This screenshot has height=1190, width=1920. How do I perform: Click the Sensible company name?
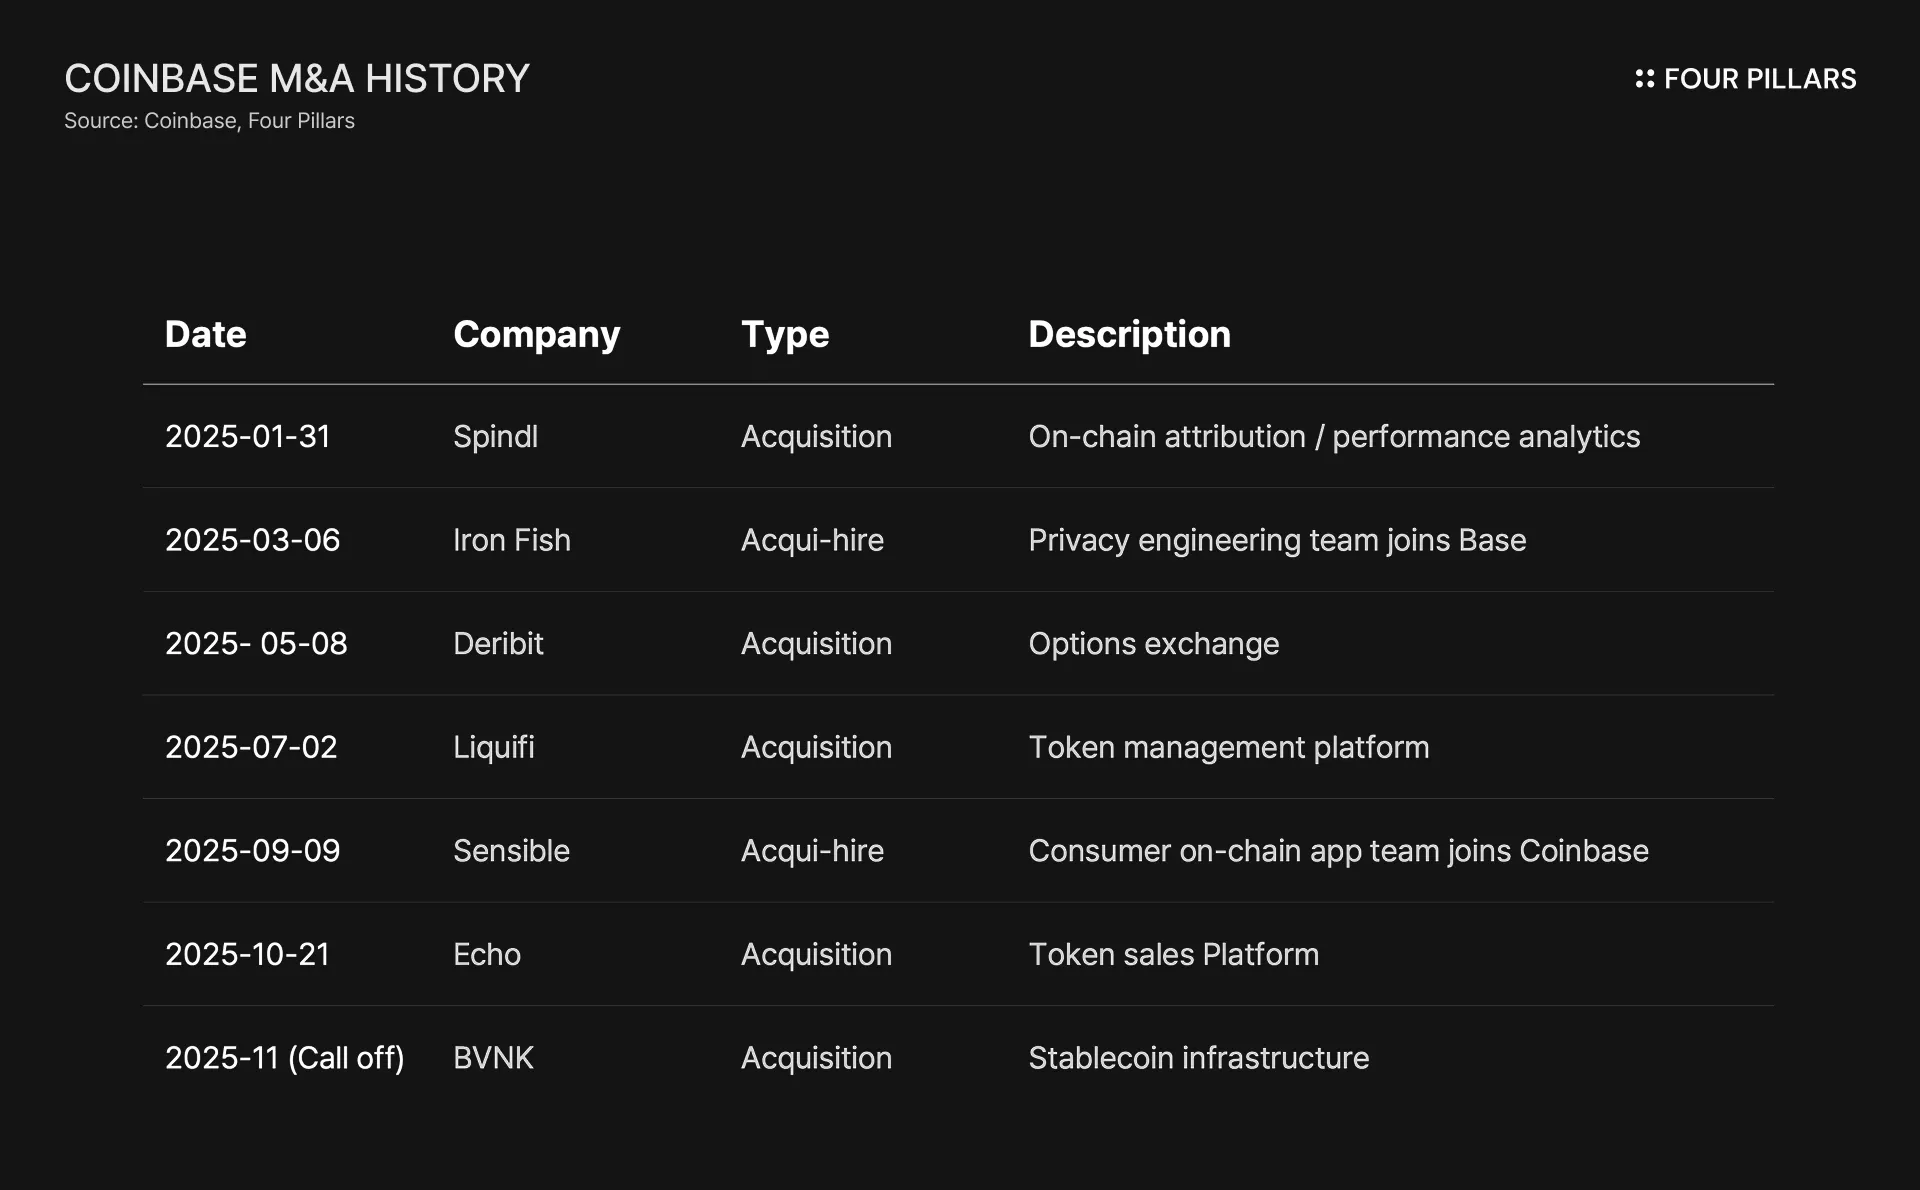511,851
